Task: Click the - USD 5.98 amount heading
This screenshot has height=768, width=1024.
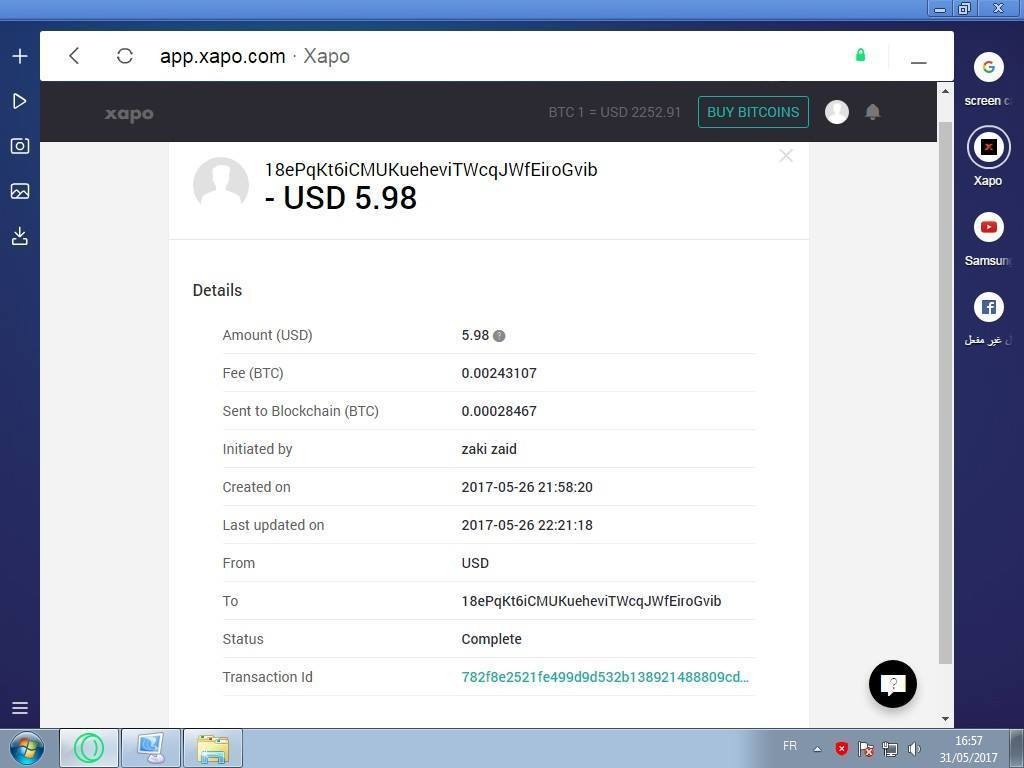Action: coord(340,198)
